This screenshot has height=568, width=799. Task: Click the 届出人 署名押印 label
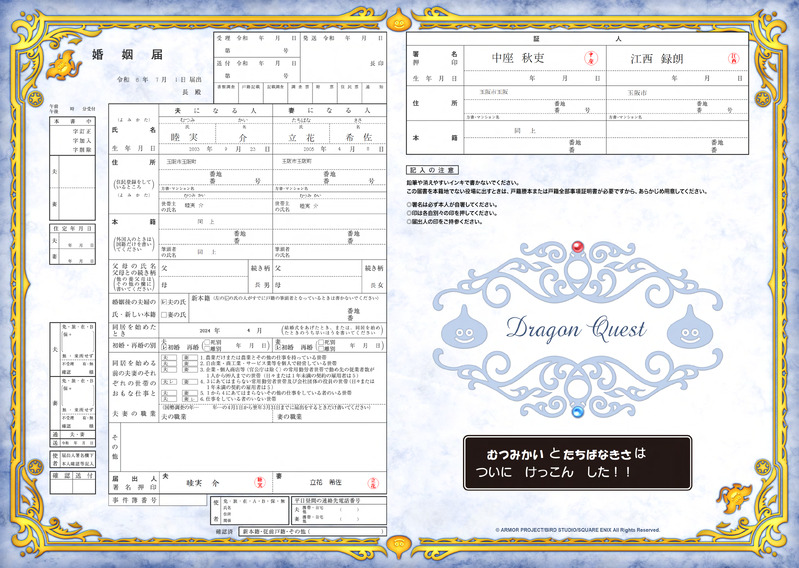(134, 483)
